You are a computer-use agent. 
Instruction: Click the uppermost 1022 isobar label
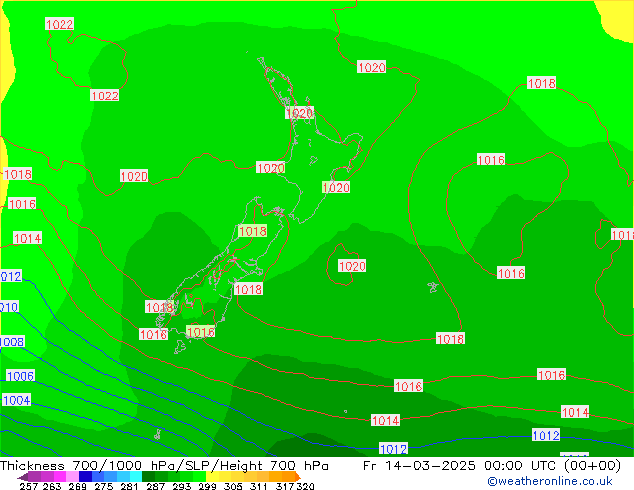click(x=59, y=24)
